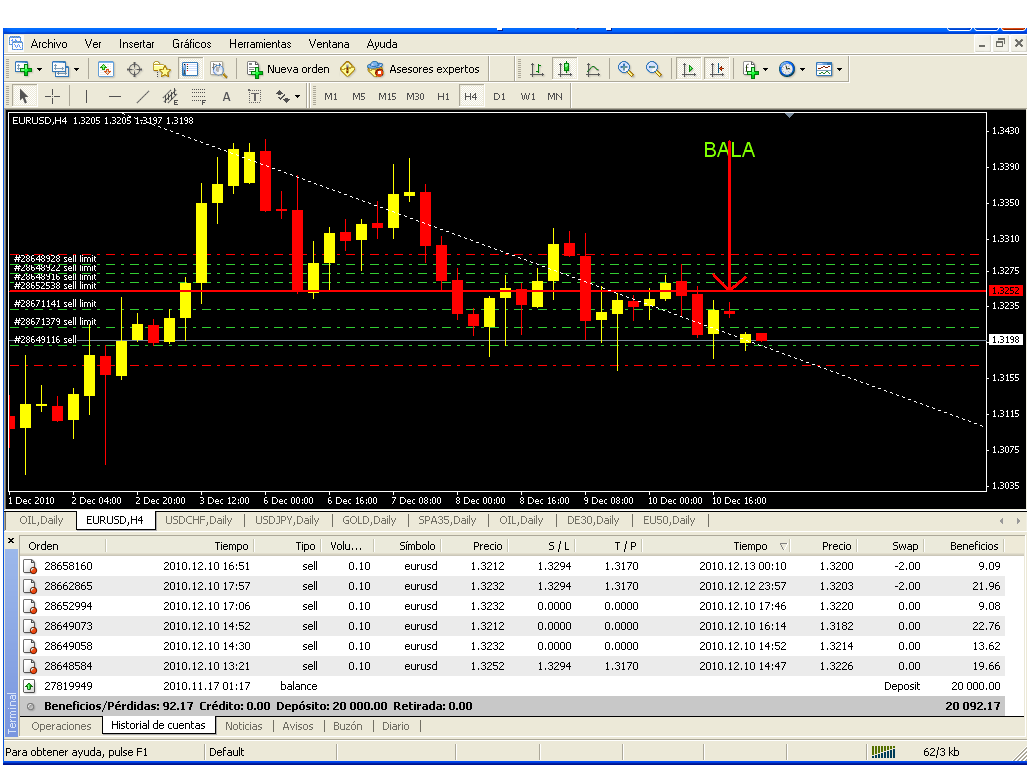Open the Strategy Tester magnifier icon
This screenshot has width=1032, height=765.
coord(219,69)
